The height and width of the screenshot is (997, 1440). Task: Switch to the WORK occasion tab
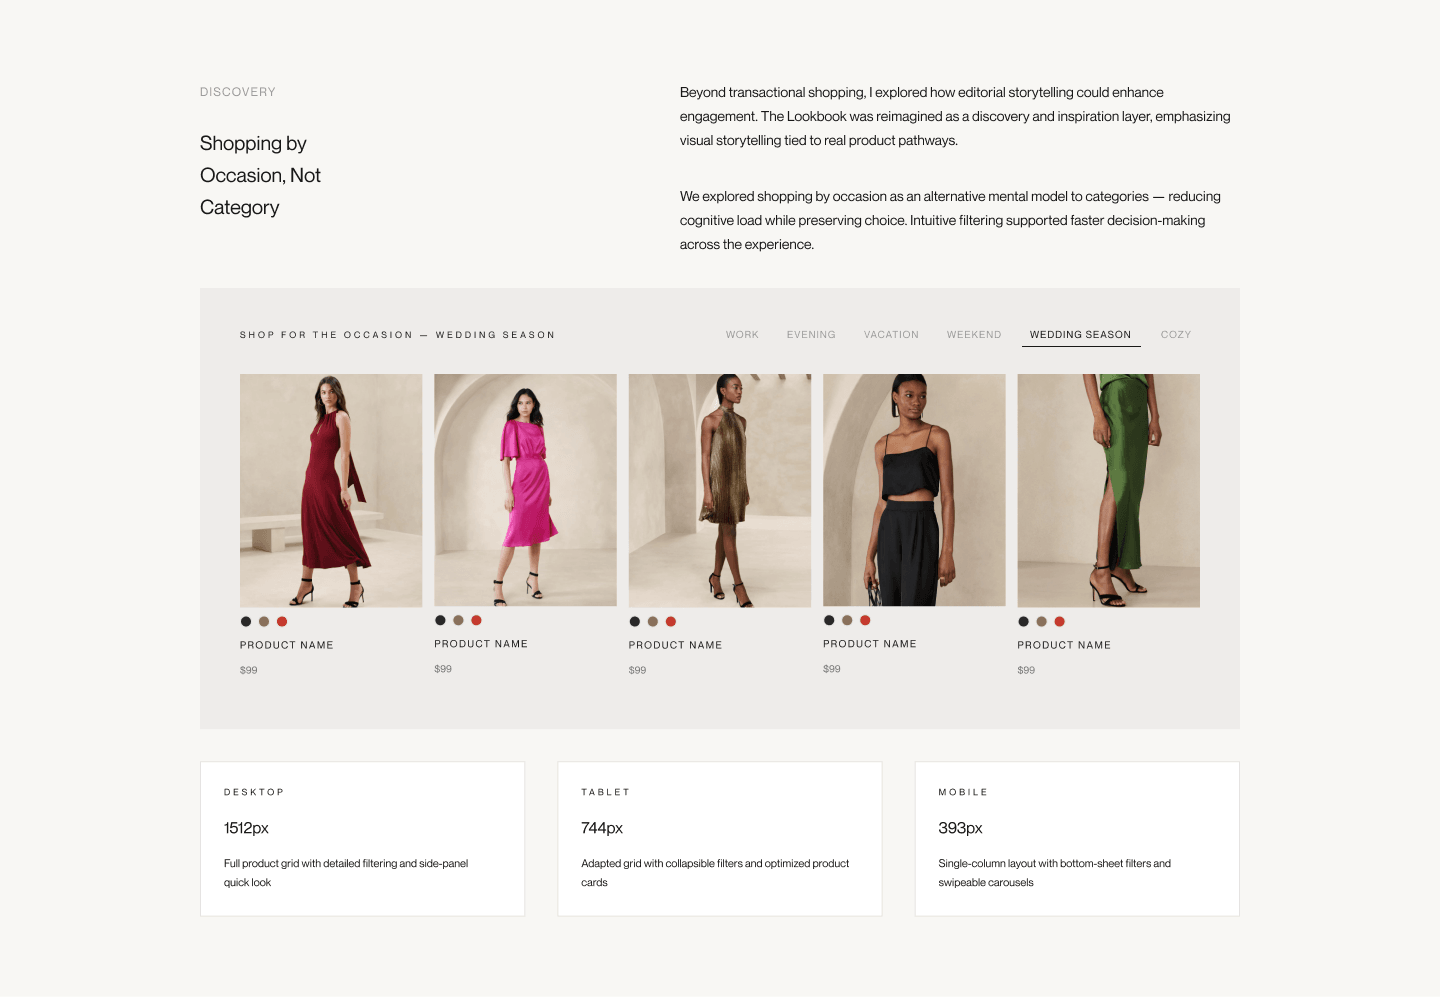(742, 335)
